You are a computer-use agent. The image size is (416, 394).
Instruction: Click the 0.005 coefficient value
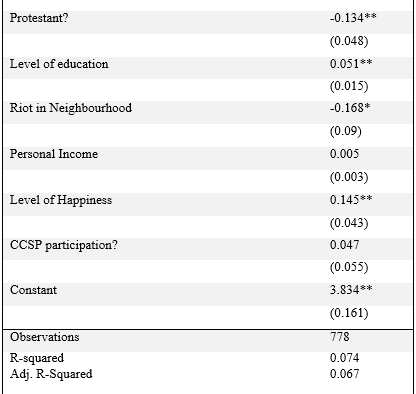point(344,154)
